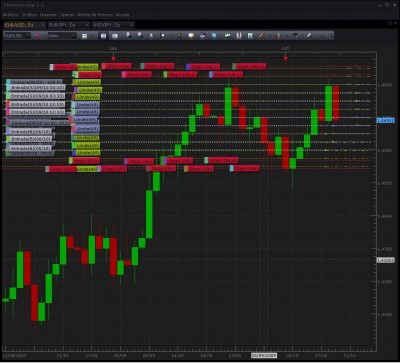Click the red-green candle marker toolbar icon
This screenshot has width=400, height=363.
click(x=279, y=36)
